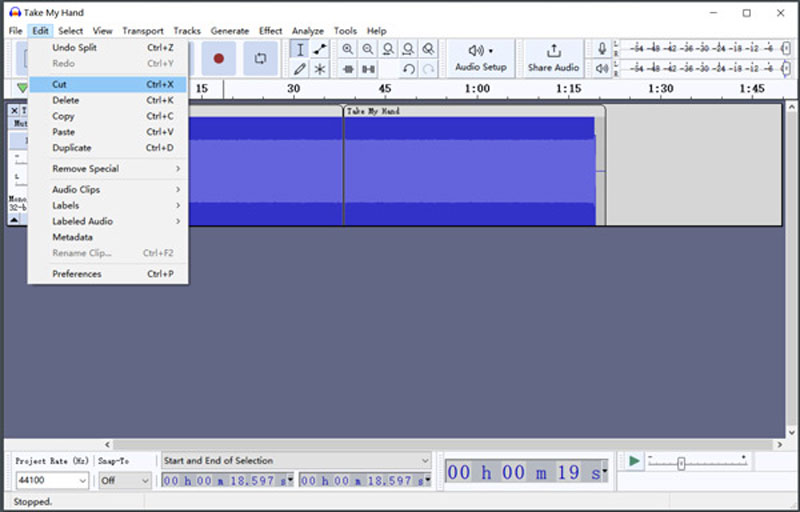The width and height of the screenshot is (800, 512).
Task: Click the red Record button
Action: click(x=219, y=58)
